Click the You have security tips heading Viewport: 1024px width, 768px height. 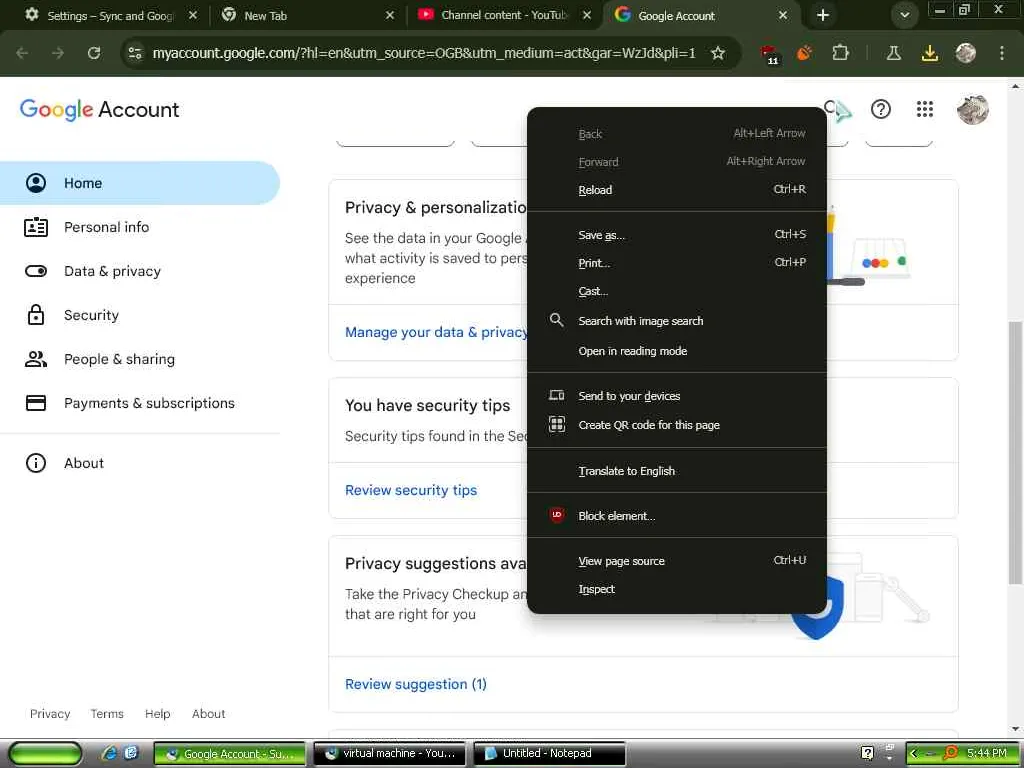click(x=428, y=406)
